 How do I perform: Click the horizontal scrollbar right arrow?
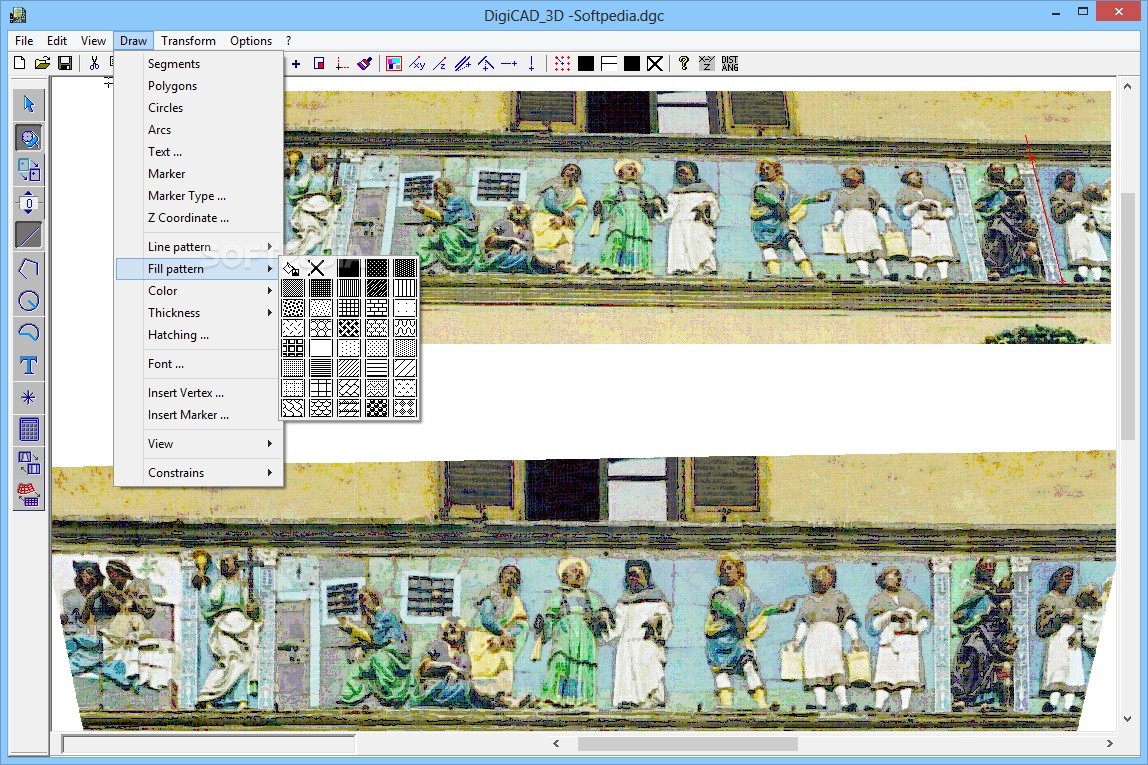point(1109,744)
